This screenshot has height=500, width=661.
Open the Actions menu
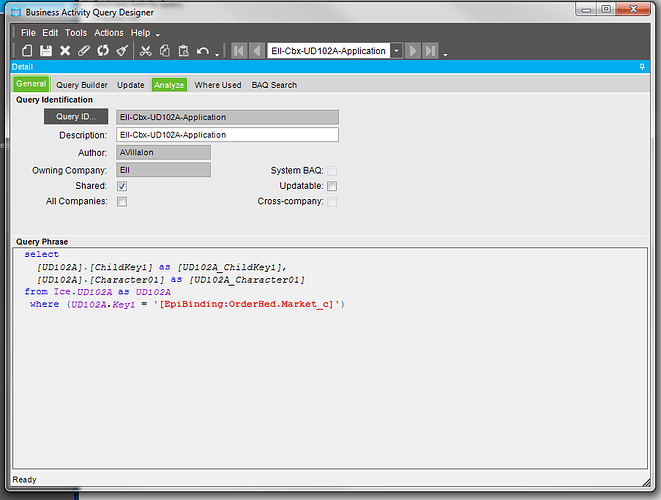tap(109, 33)
